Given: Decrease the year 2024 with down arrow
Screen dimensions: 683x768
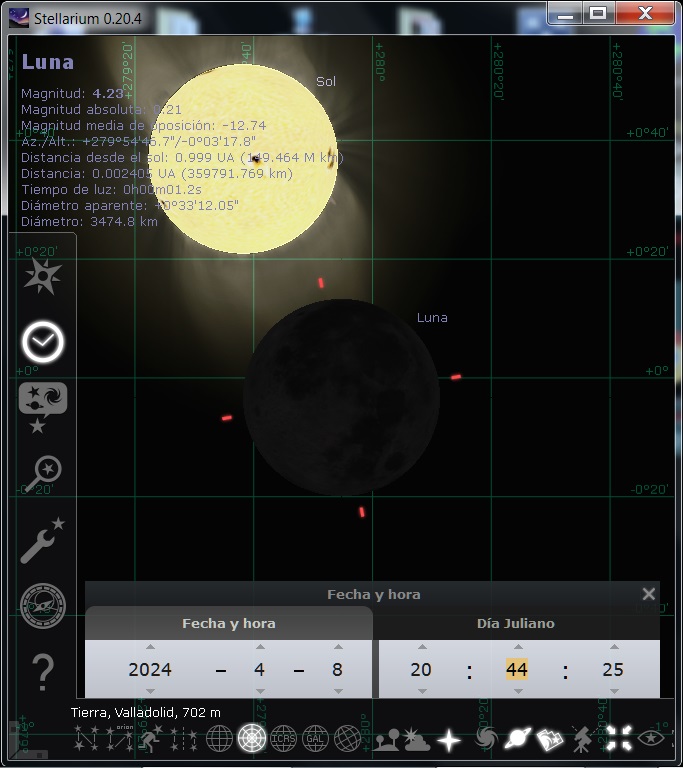Looking at the screenshot, I should pyautogui.click(x=150, y=691).
